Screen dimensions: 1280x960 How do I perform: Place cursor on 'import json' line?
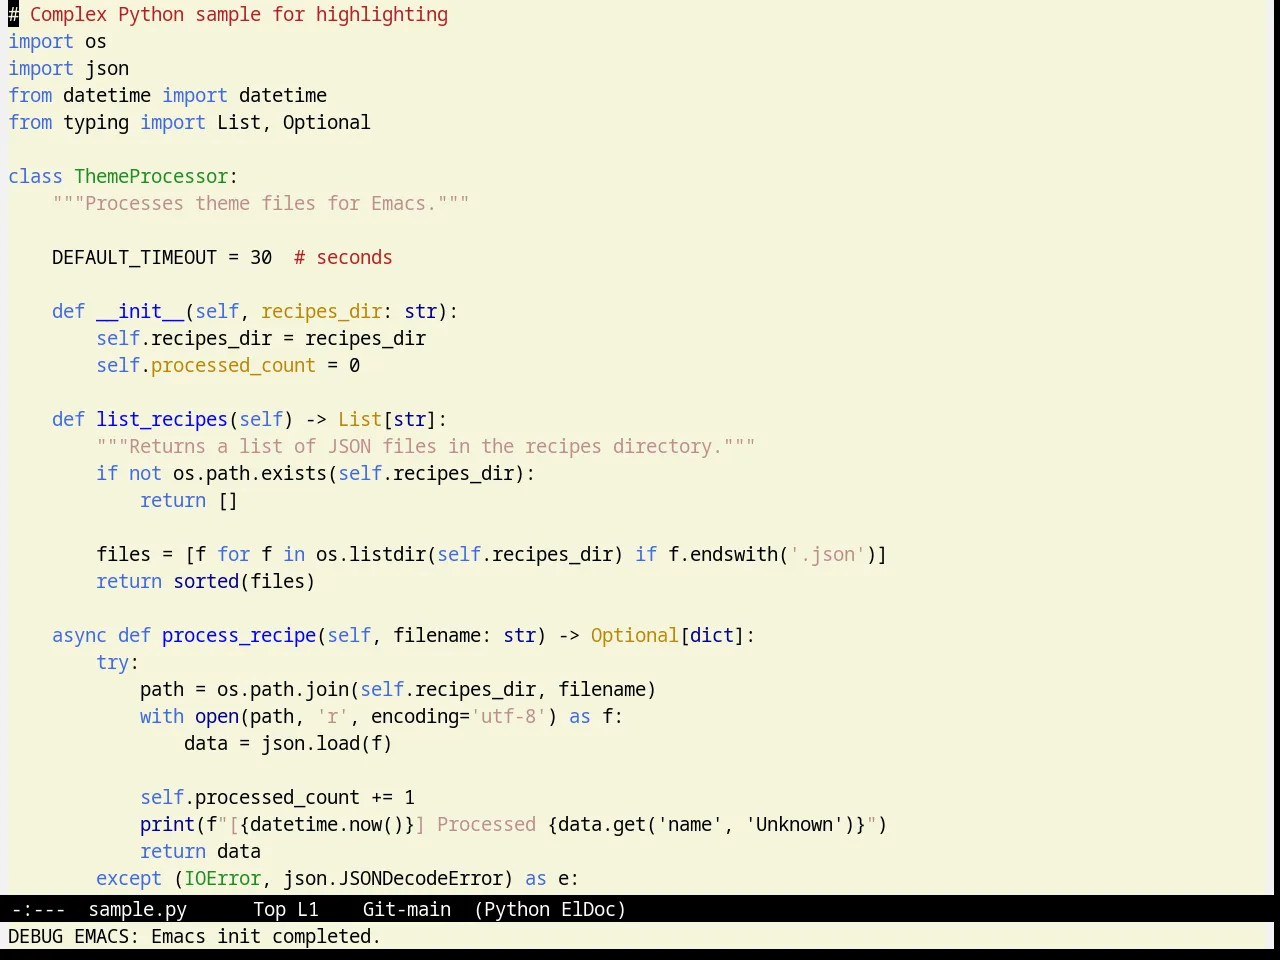pos(68,68)
